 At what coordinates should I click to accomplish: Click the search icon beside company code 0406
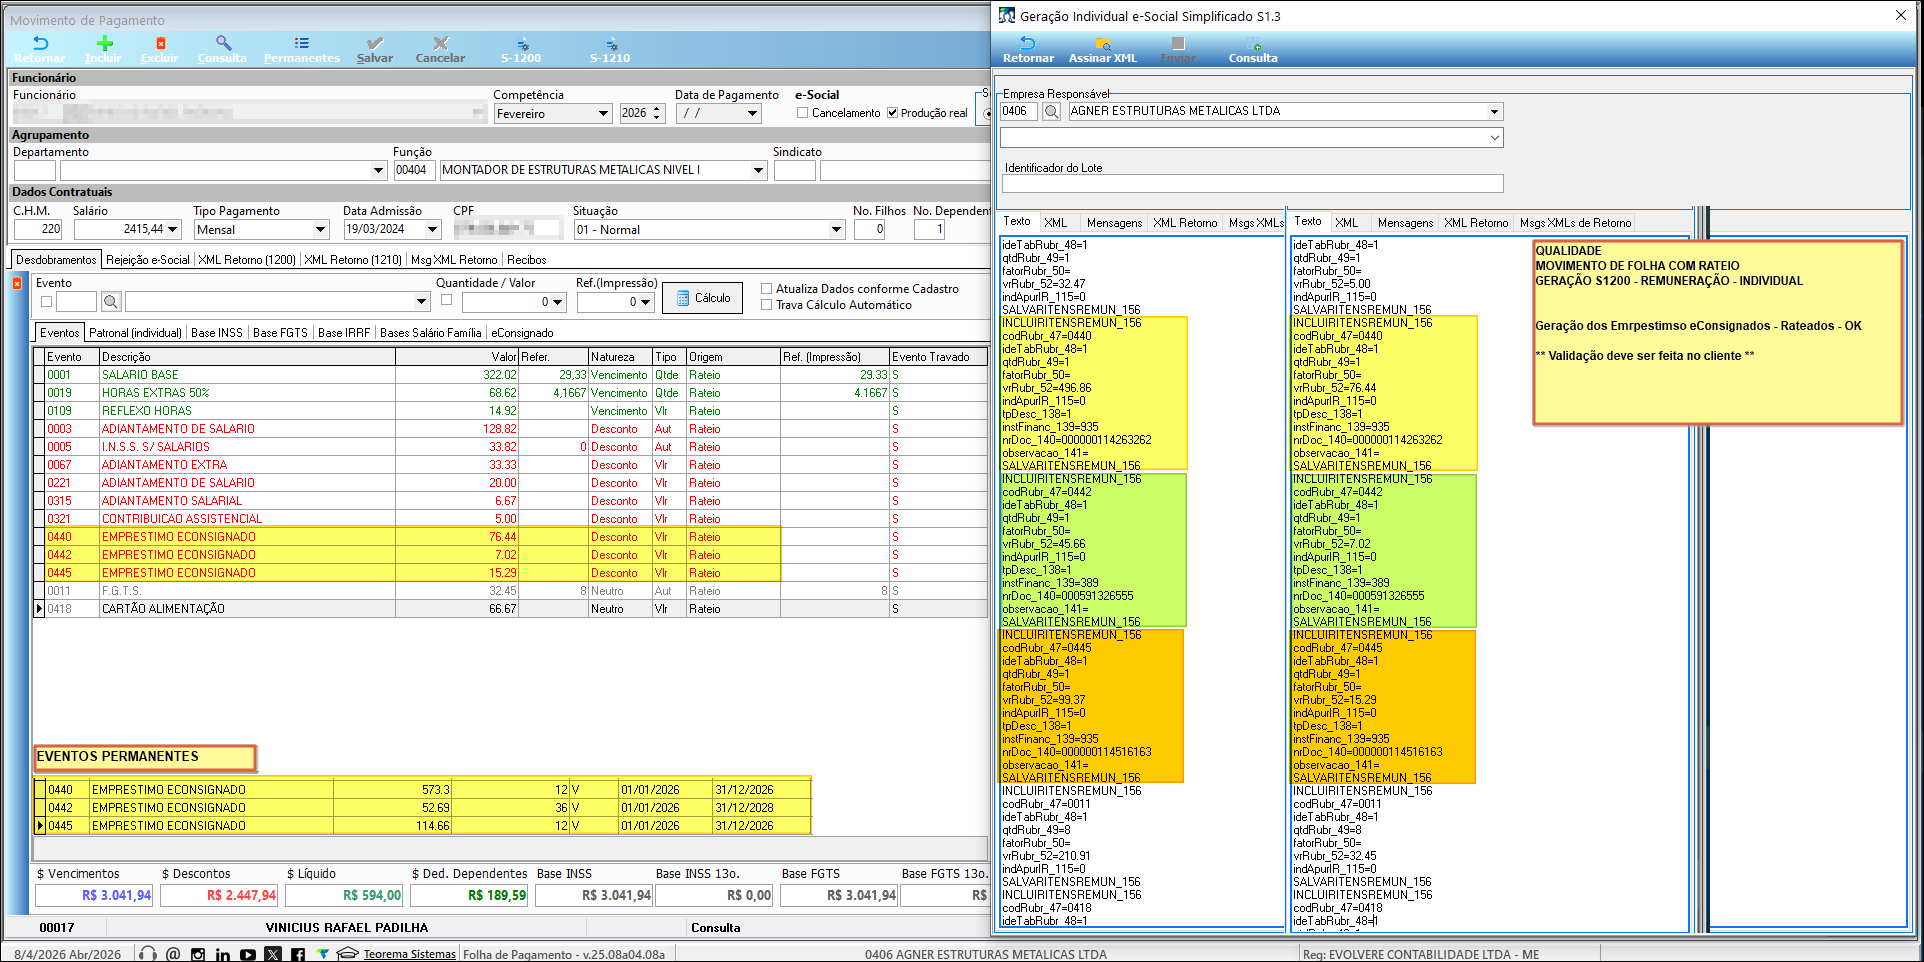[x=1051, y=112]
